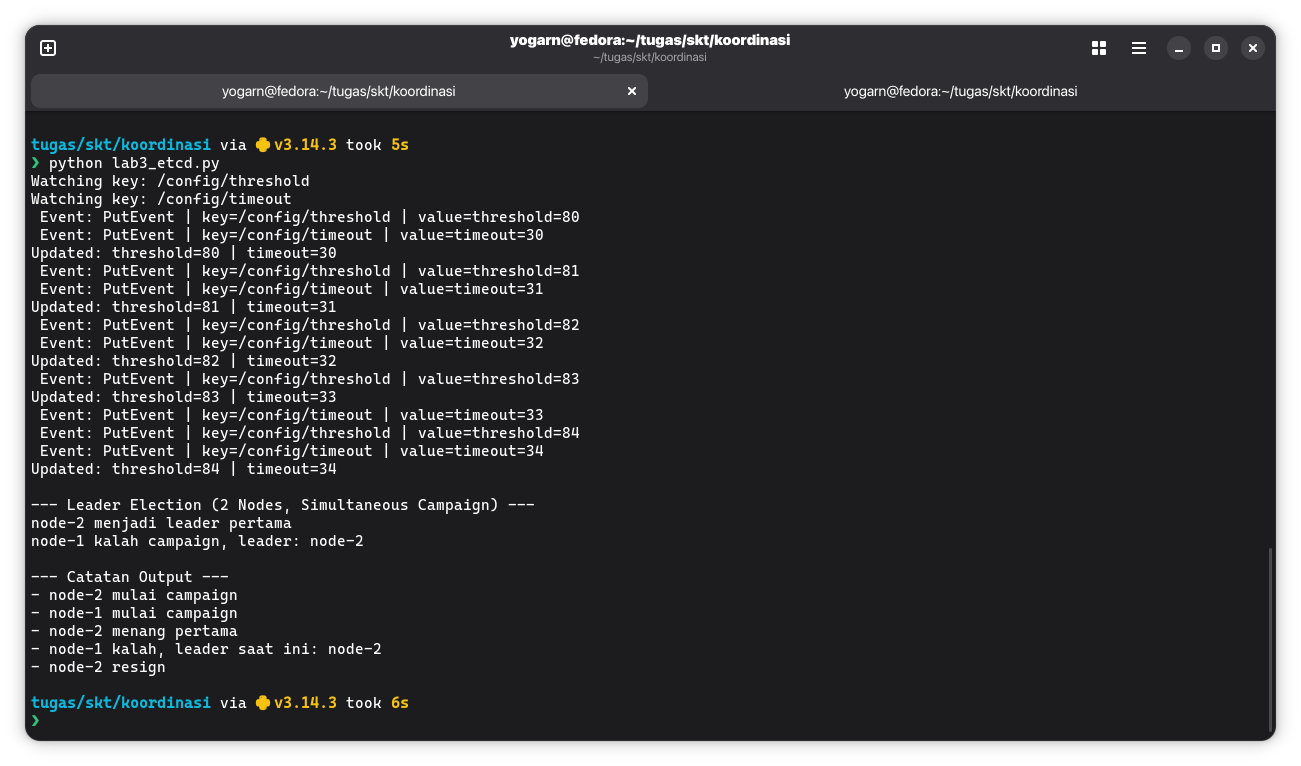The height and width of the screenshot is (766, 1301).
Task: Click the event line with value=timeout=33
Action: click(292, 415)
